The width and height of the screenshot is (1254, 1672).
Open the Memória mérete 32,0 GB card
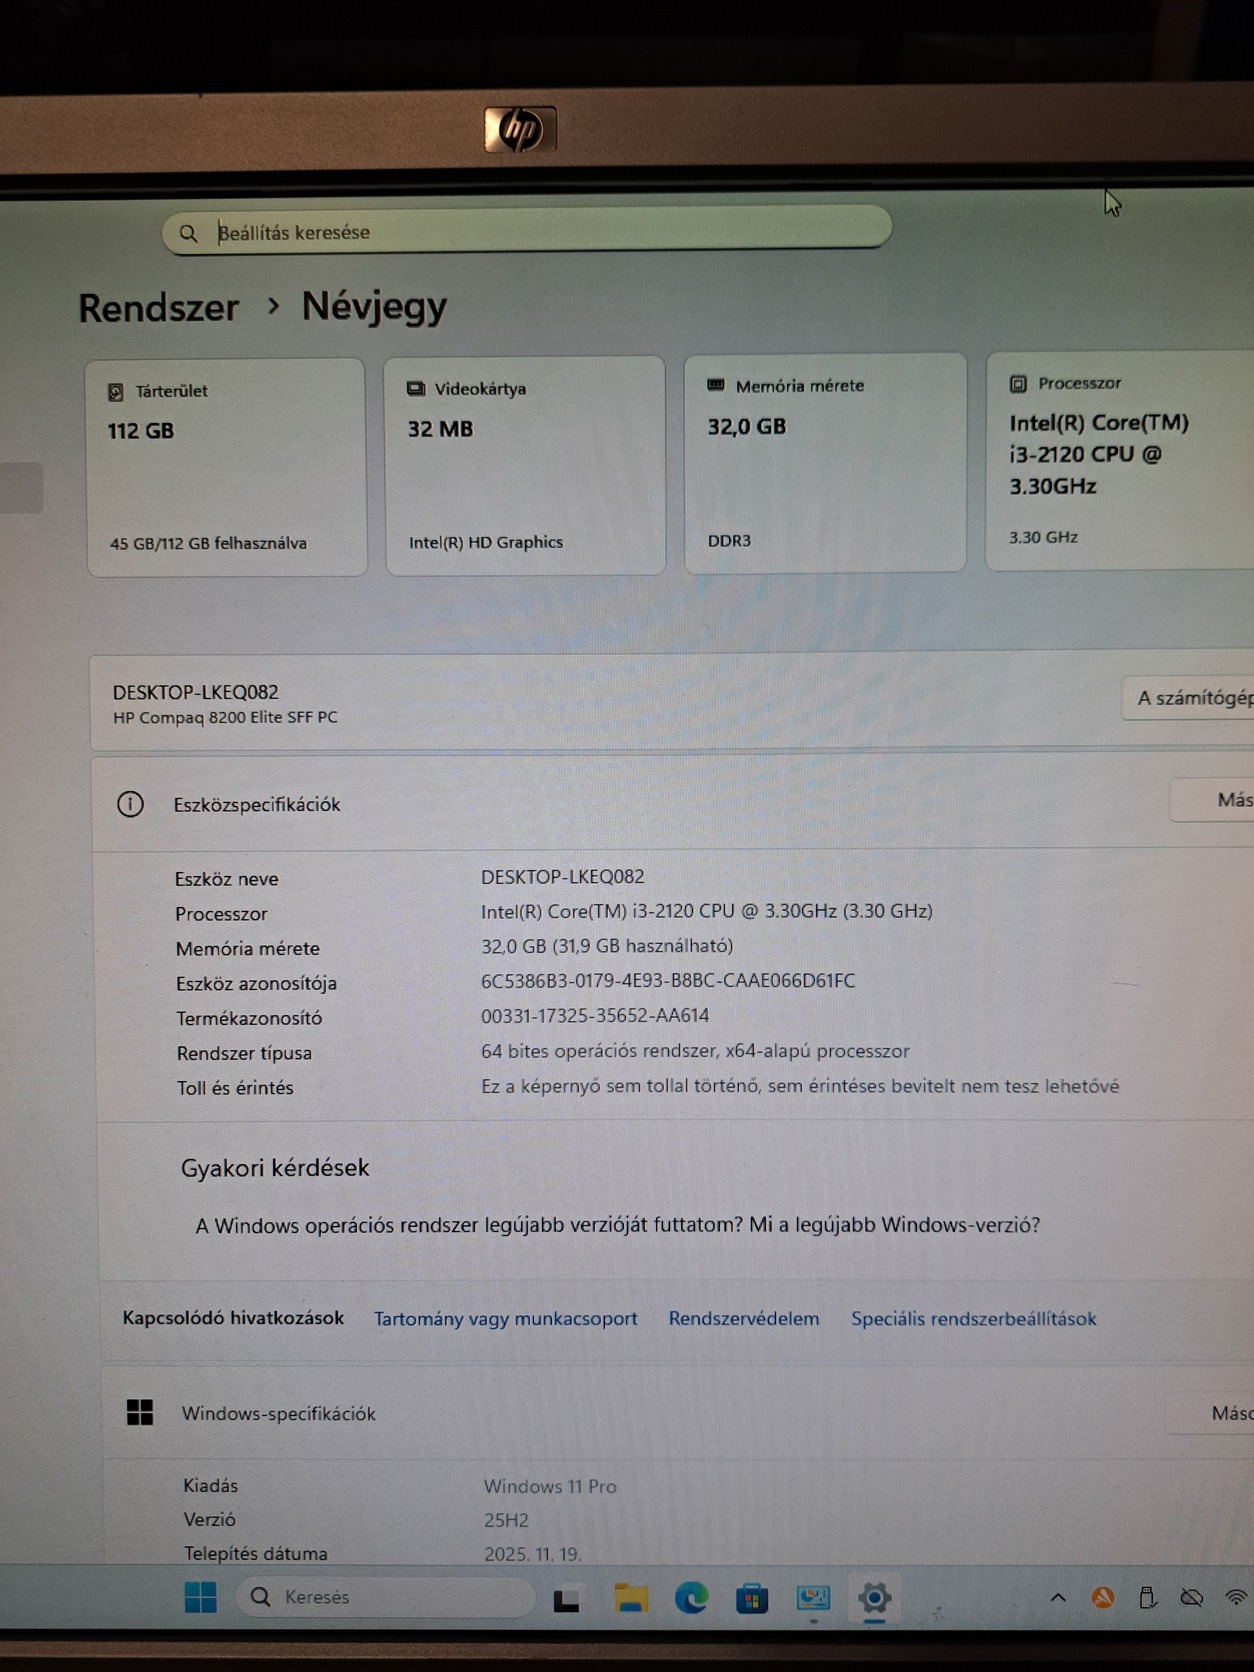pos(825,463)
